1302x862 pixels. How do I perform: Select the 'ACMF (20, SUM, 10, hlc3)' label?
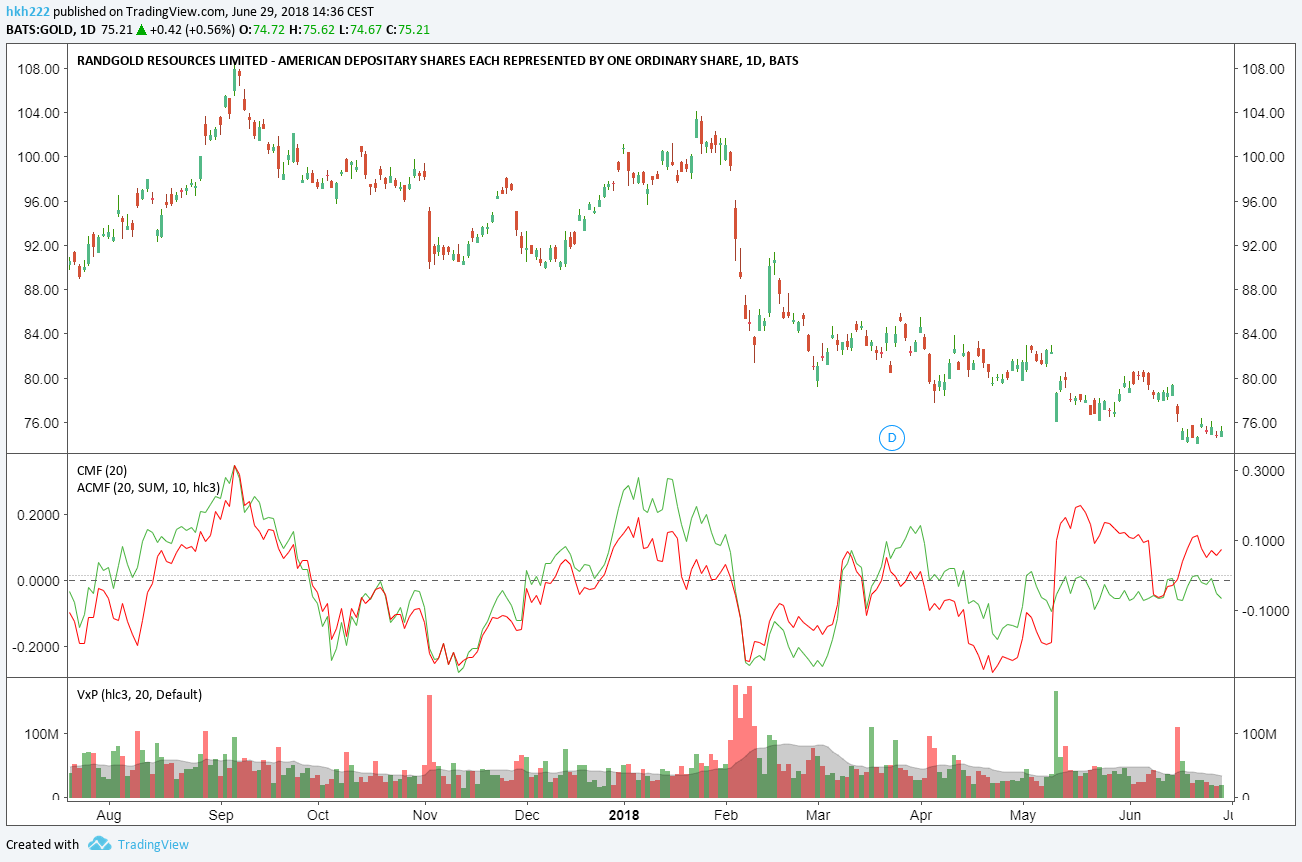(148, 487)
